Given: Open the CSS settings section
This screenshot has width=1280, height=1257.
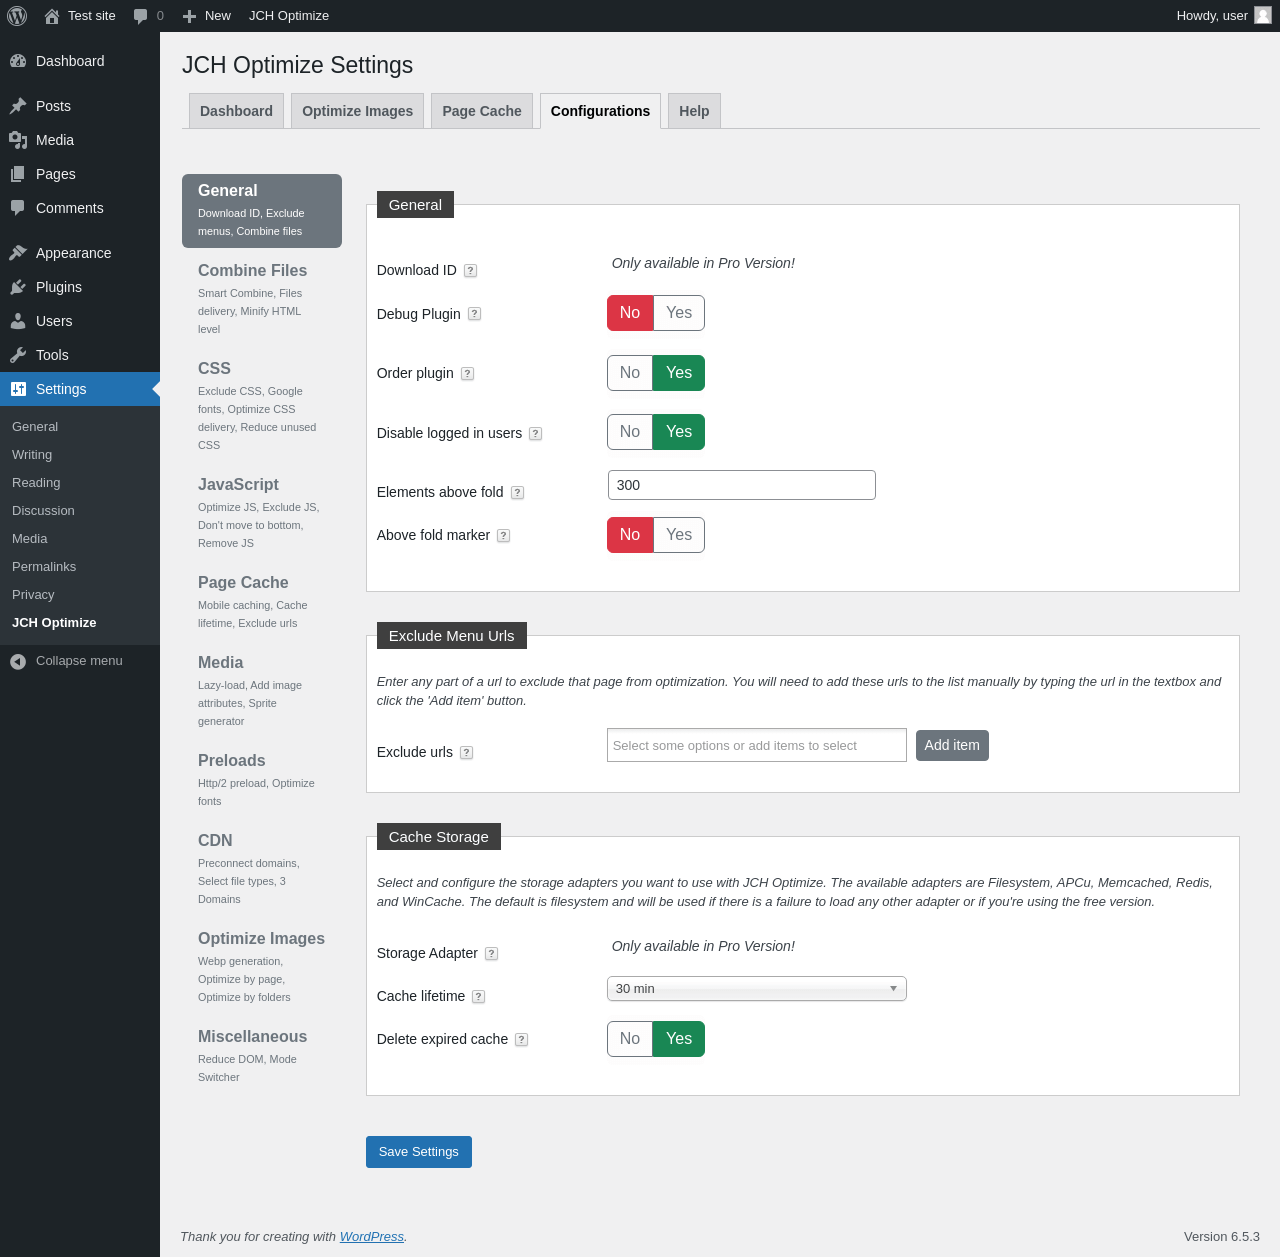Looking at the screenshot, I should point(262,405).
